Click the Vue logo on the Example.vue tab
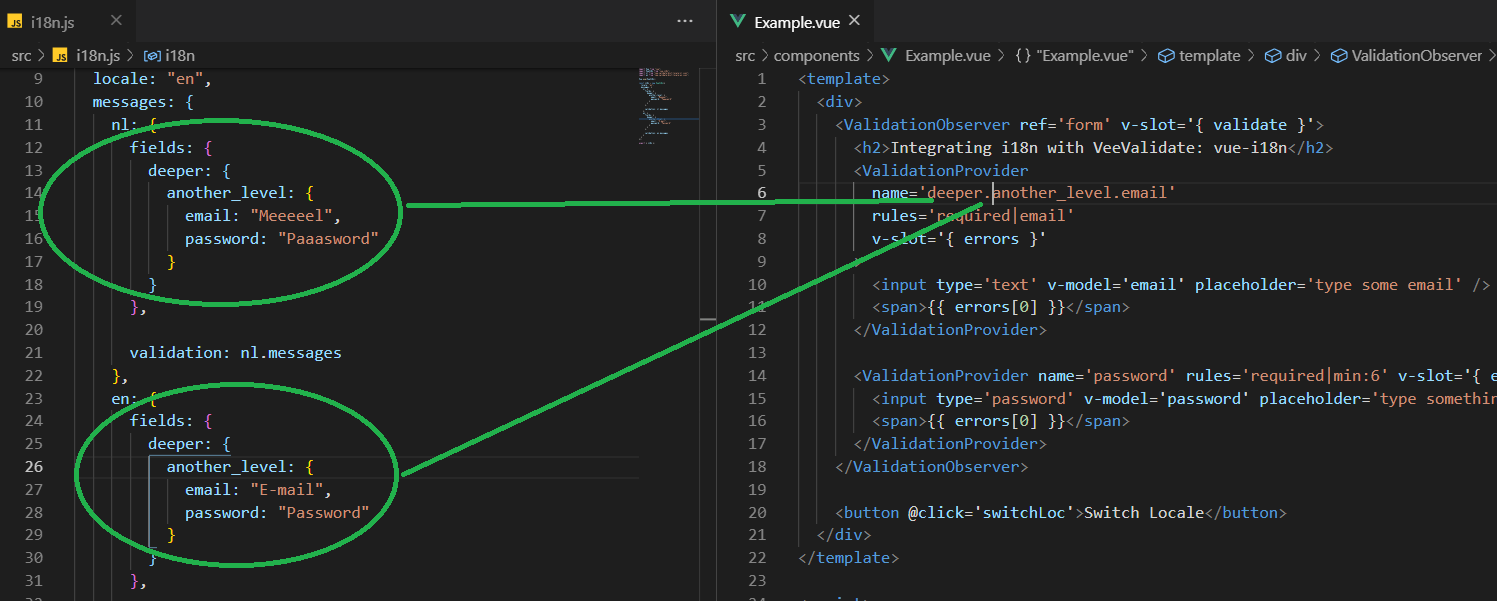This screenshot has height=601, width=1497. 738,18
